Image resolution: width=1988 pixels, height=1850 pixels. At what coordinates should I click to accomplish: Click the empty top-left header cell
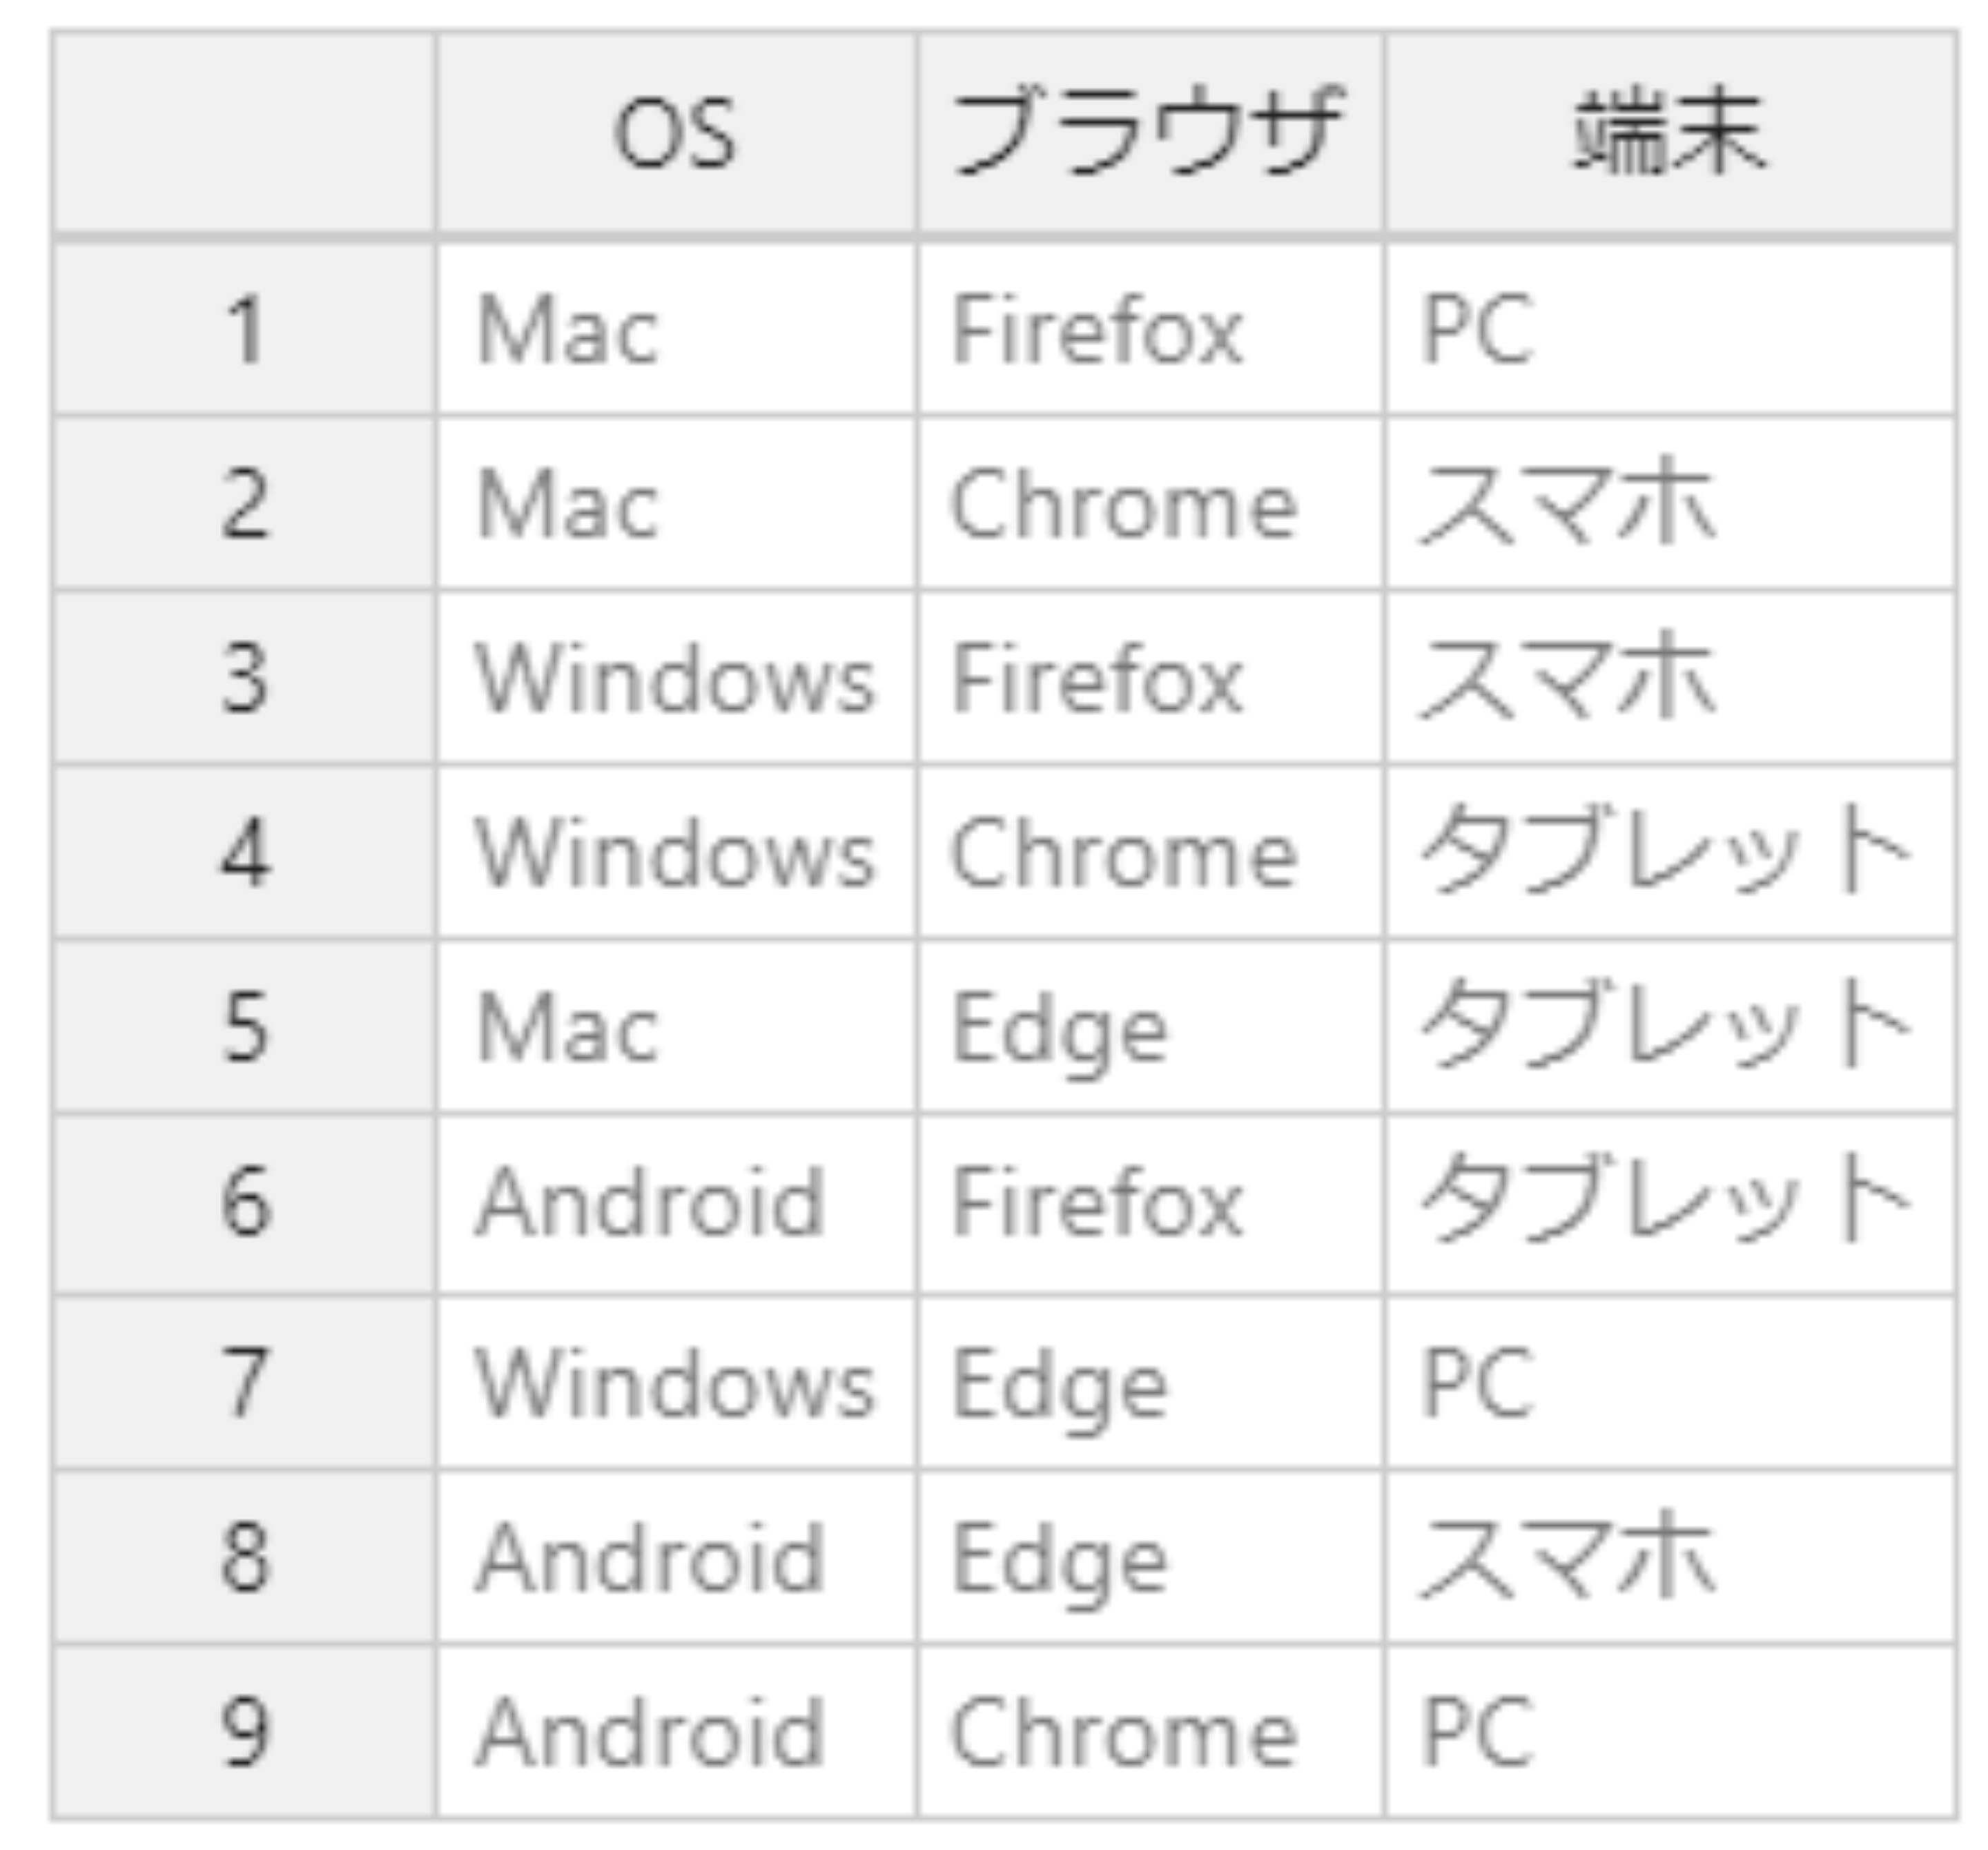(244, 133)
